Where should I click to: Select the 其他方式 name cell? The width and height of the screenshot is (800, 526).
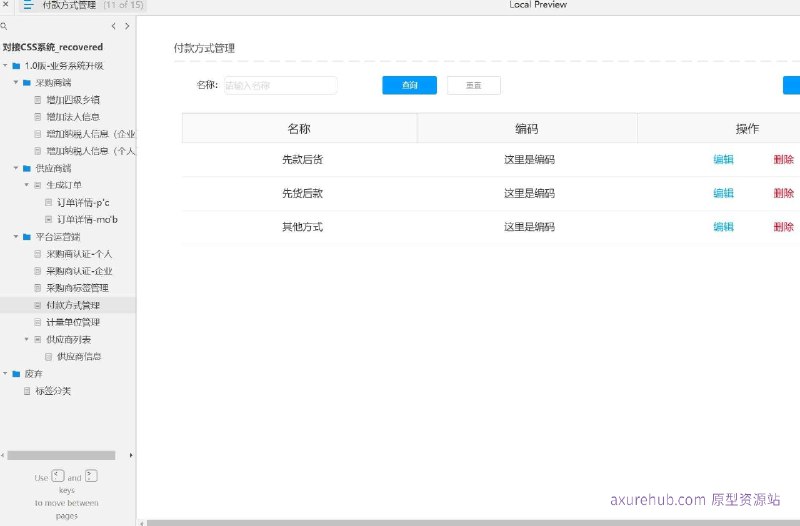tap(303, 227)
